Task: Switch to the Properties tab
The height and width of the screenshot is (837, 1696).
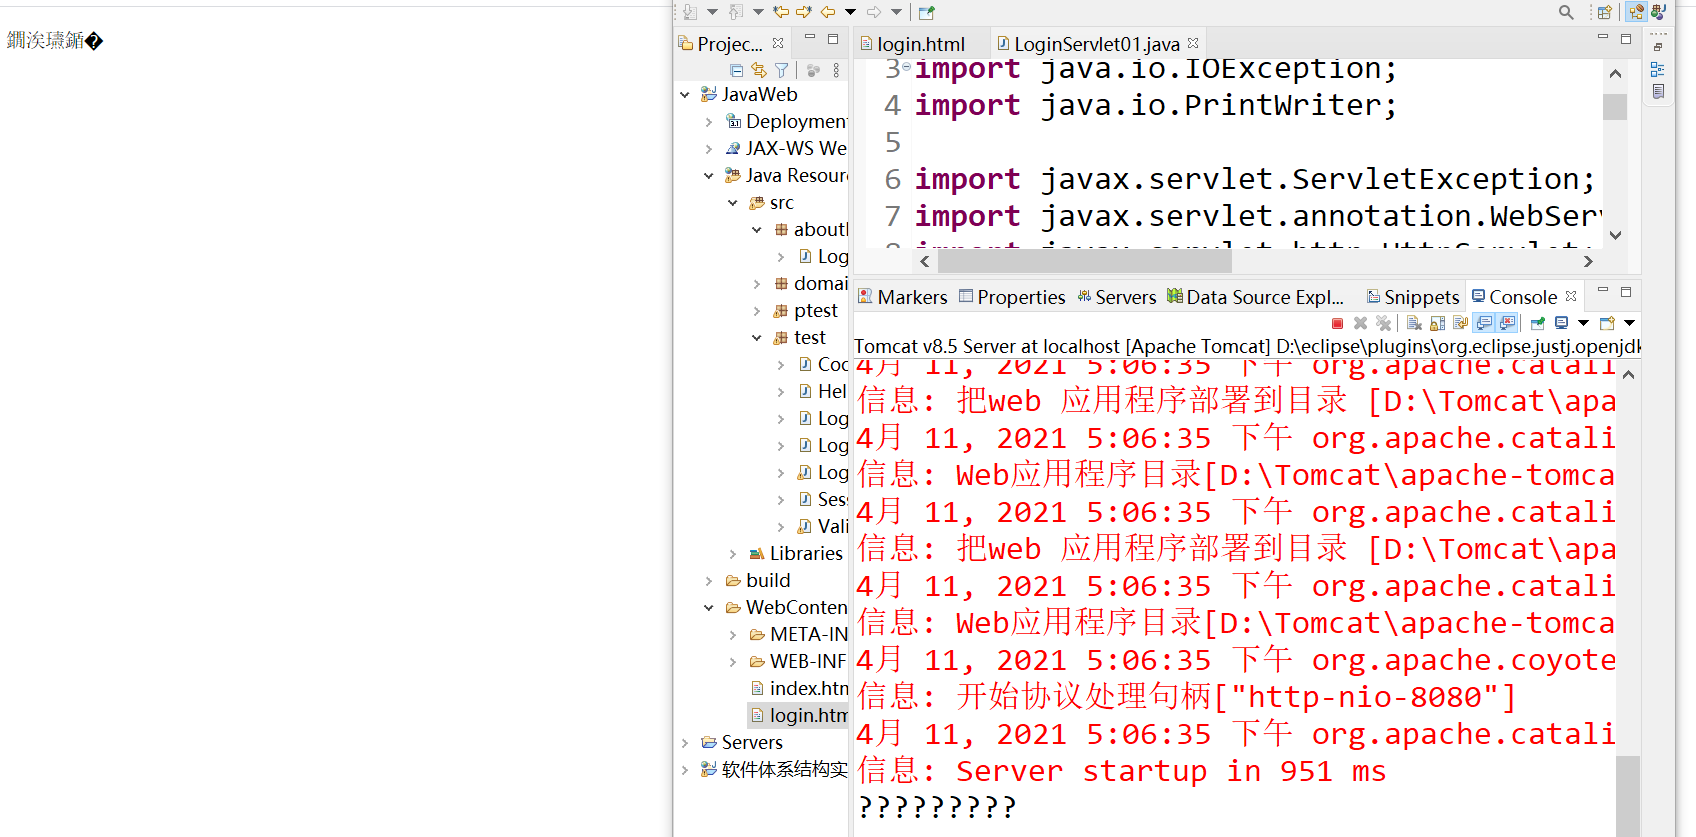Action: tap(1012, 297)
